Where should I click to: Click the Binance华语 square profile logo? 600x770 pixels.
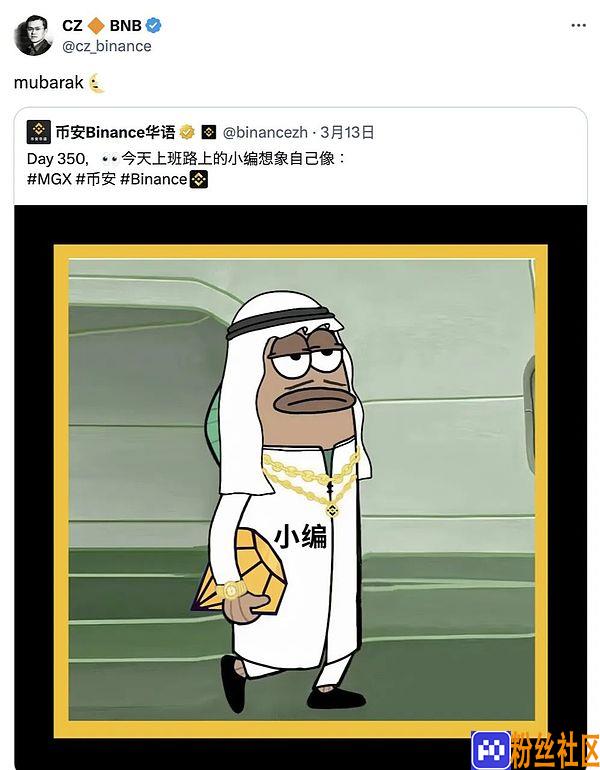click(38, 132)
